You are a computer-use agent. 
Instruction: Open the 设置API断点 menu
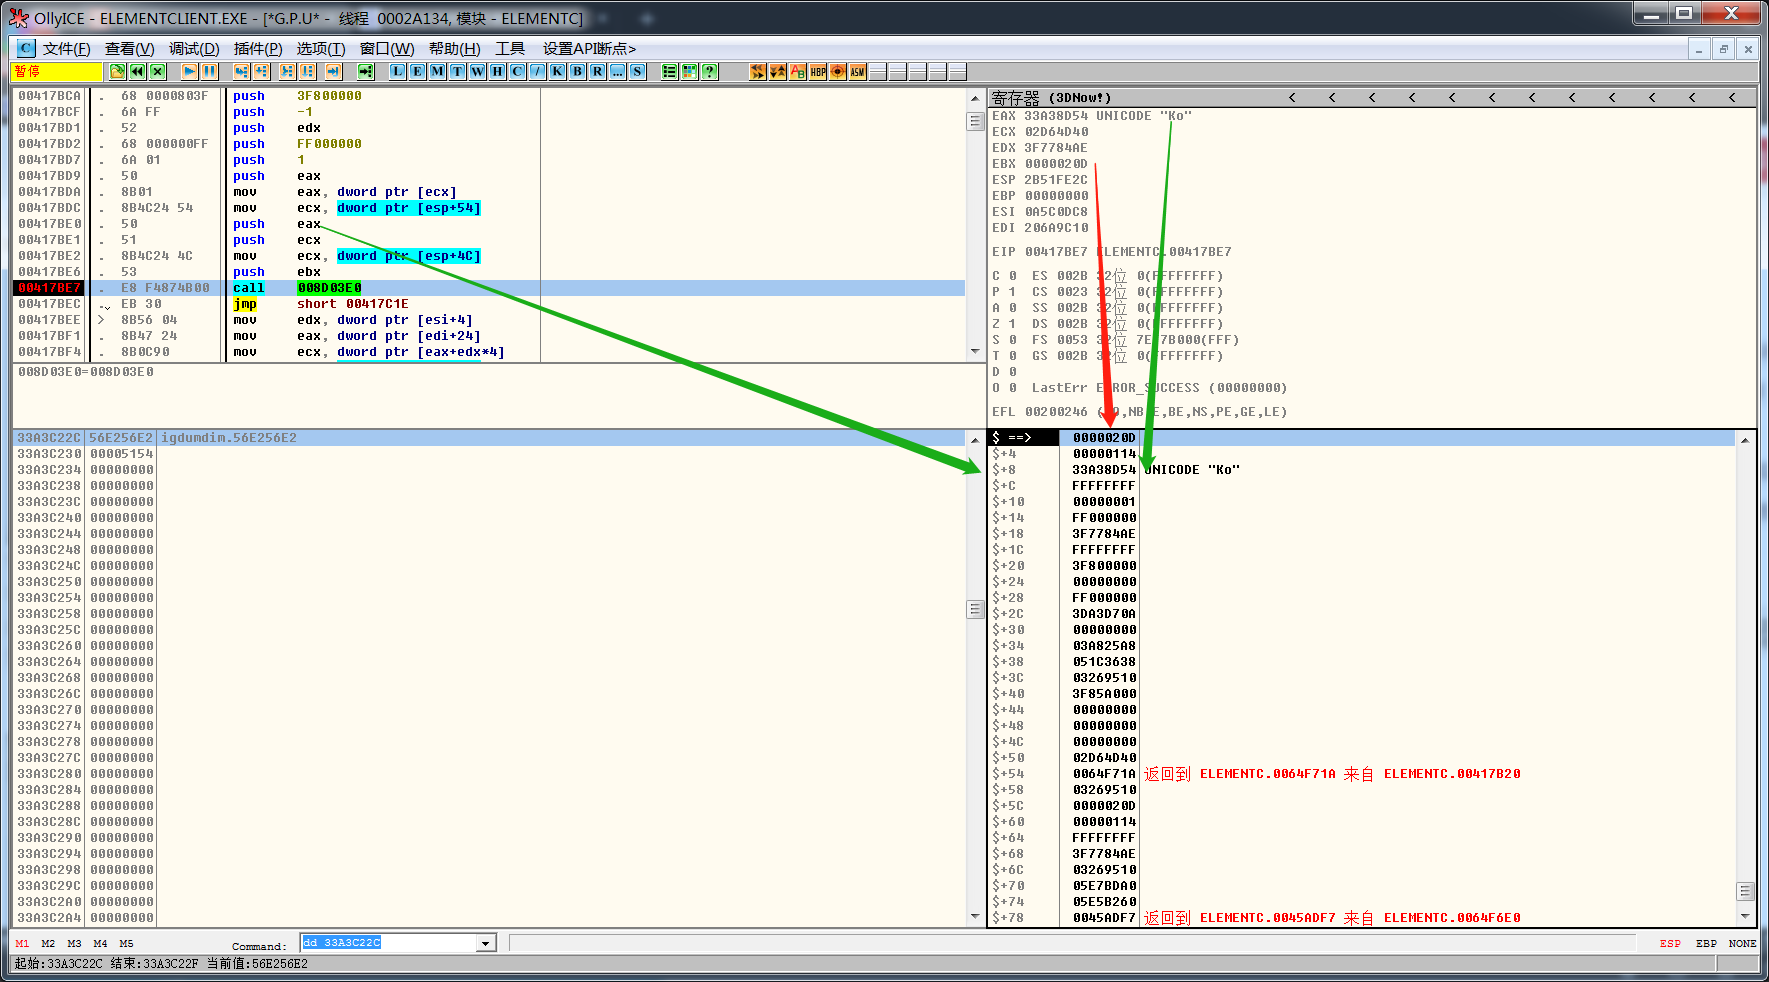[589, 48]
